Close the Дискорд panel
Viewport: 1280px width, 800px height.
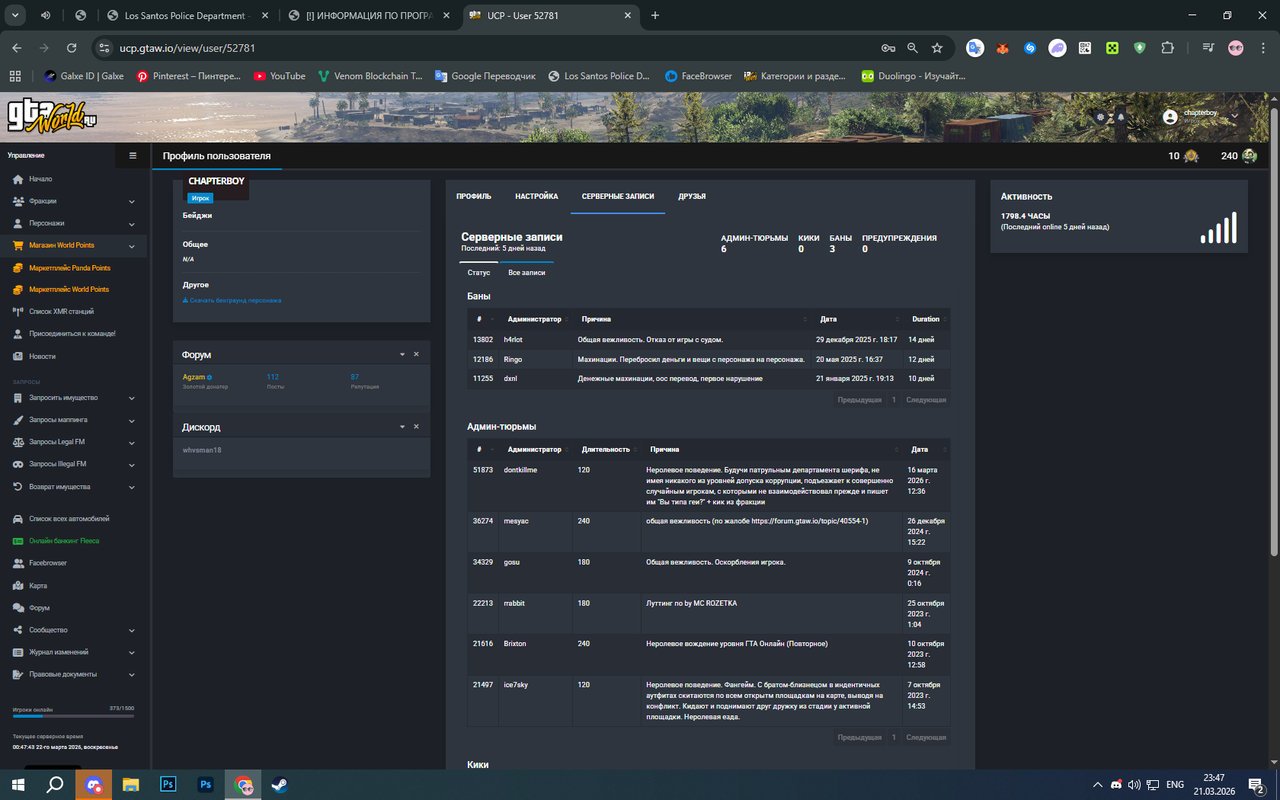tap(417, 427)
